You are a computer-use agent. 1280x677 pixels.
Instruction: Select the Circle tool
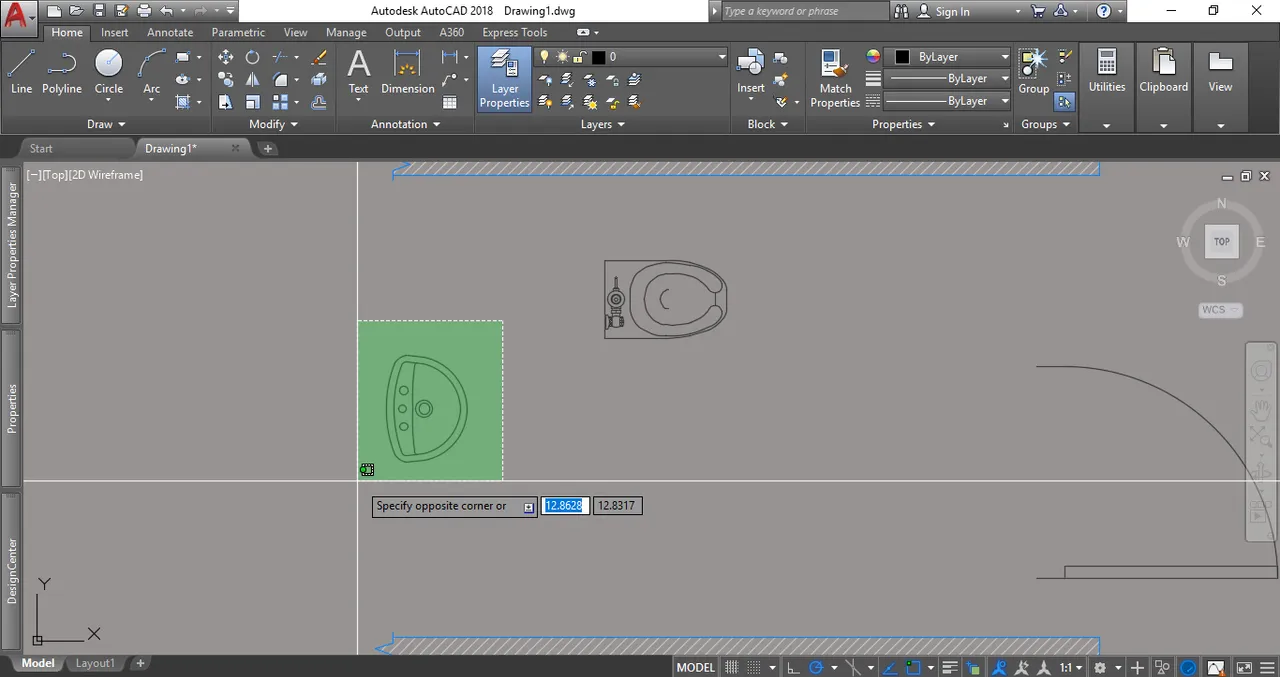[109, 73]
